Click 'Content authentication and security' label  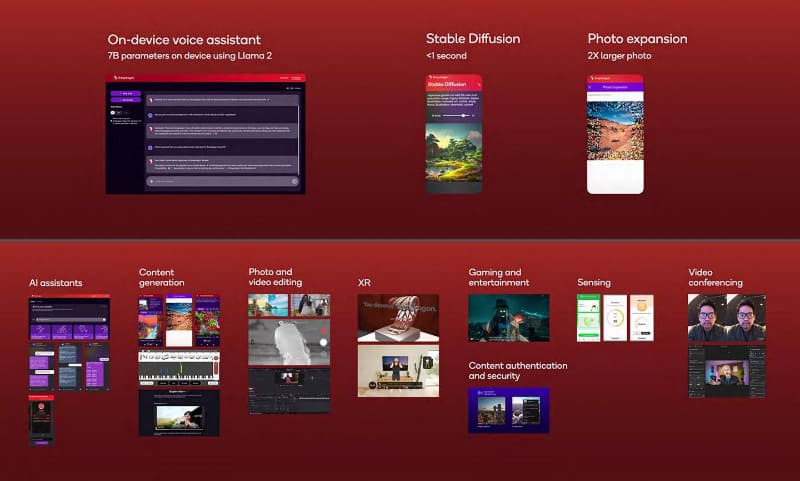click(518, 371)
